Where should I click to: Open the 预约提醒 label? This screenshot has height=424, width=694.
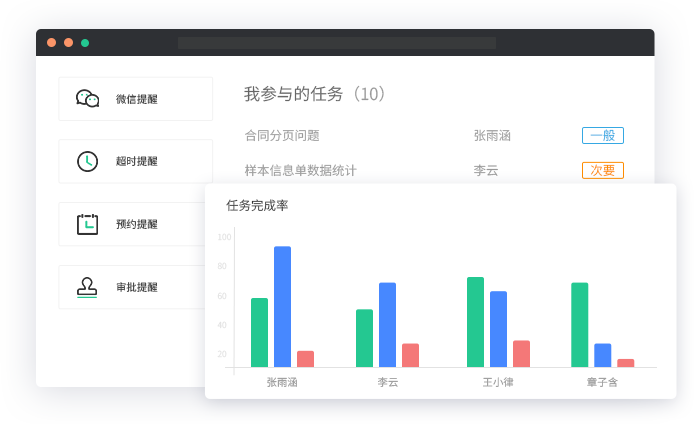click(x=137, y=224)
